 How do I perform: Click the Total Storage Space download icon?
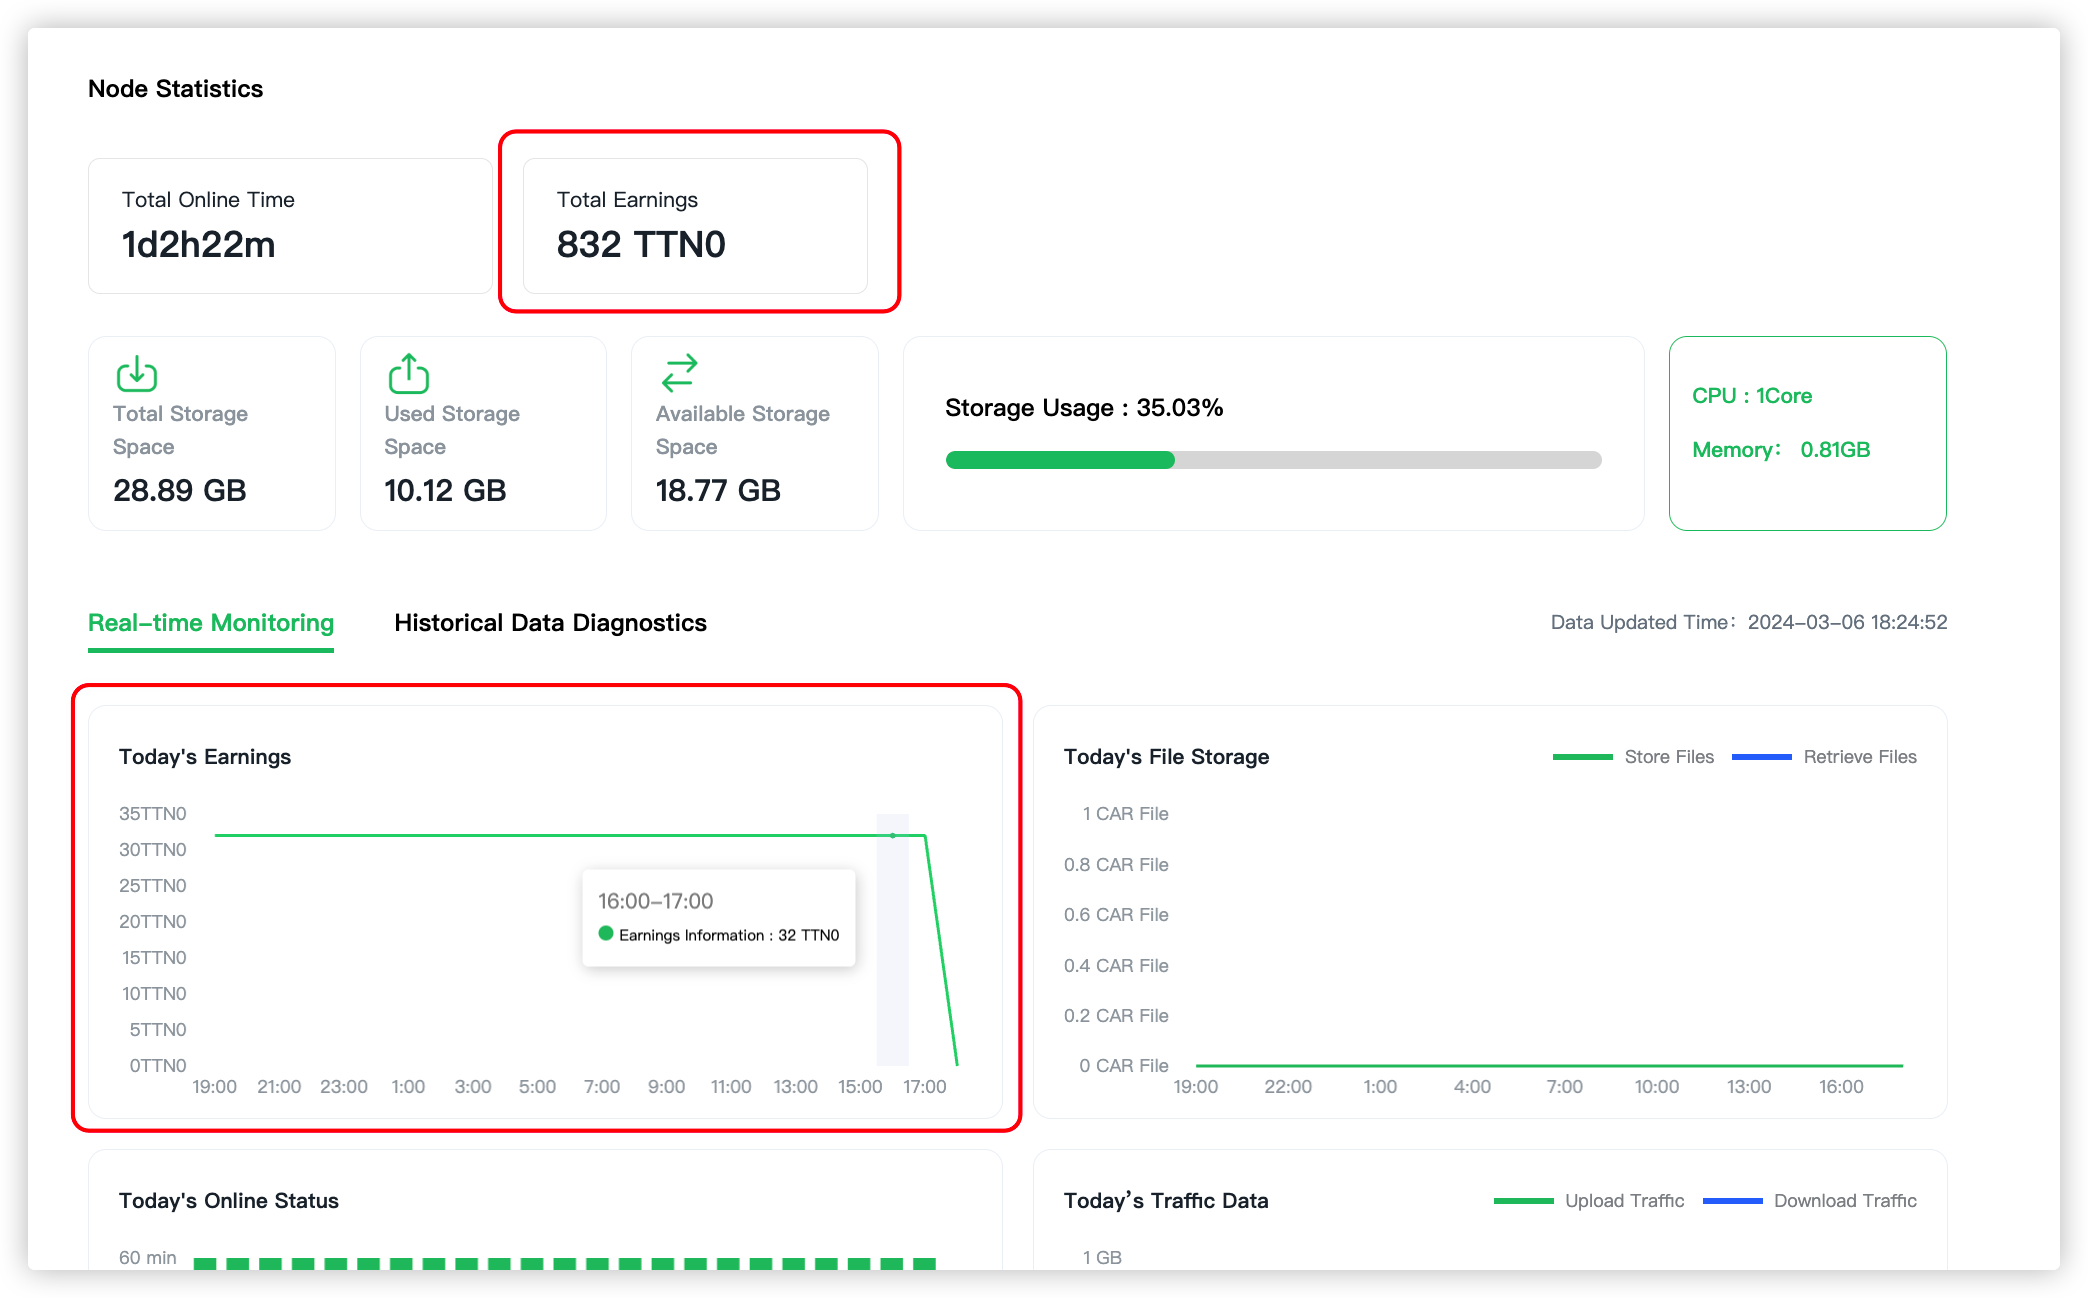[x=137, y=374]
